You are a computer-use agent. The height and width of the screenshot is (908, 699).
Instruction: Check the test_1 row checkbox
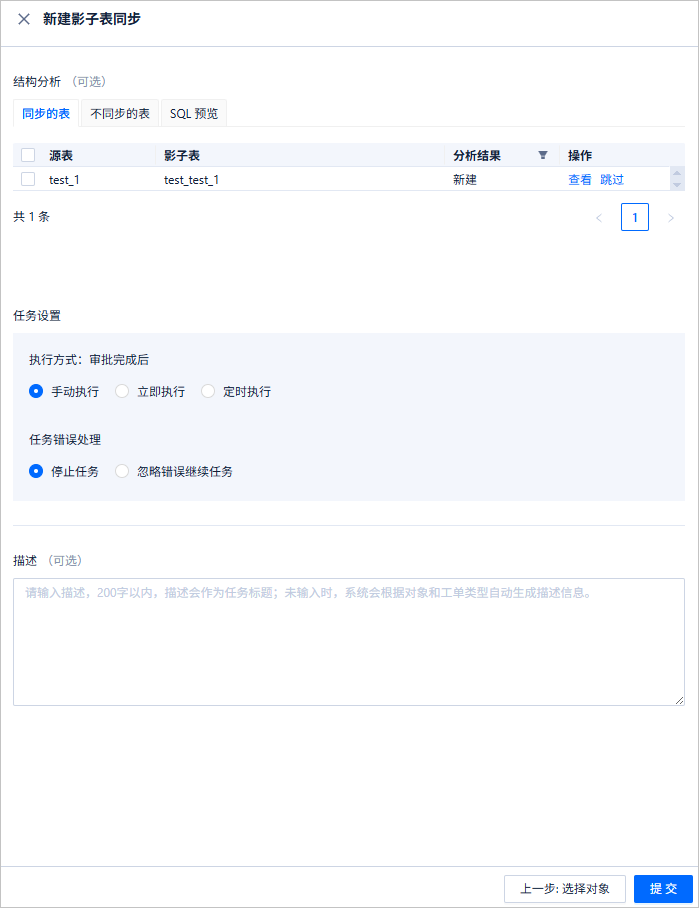pyautogui.click(x=28, y=179)
